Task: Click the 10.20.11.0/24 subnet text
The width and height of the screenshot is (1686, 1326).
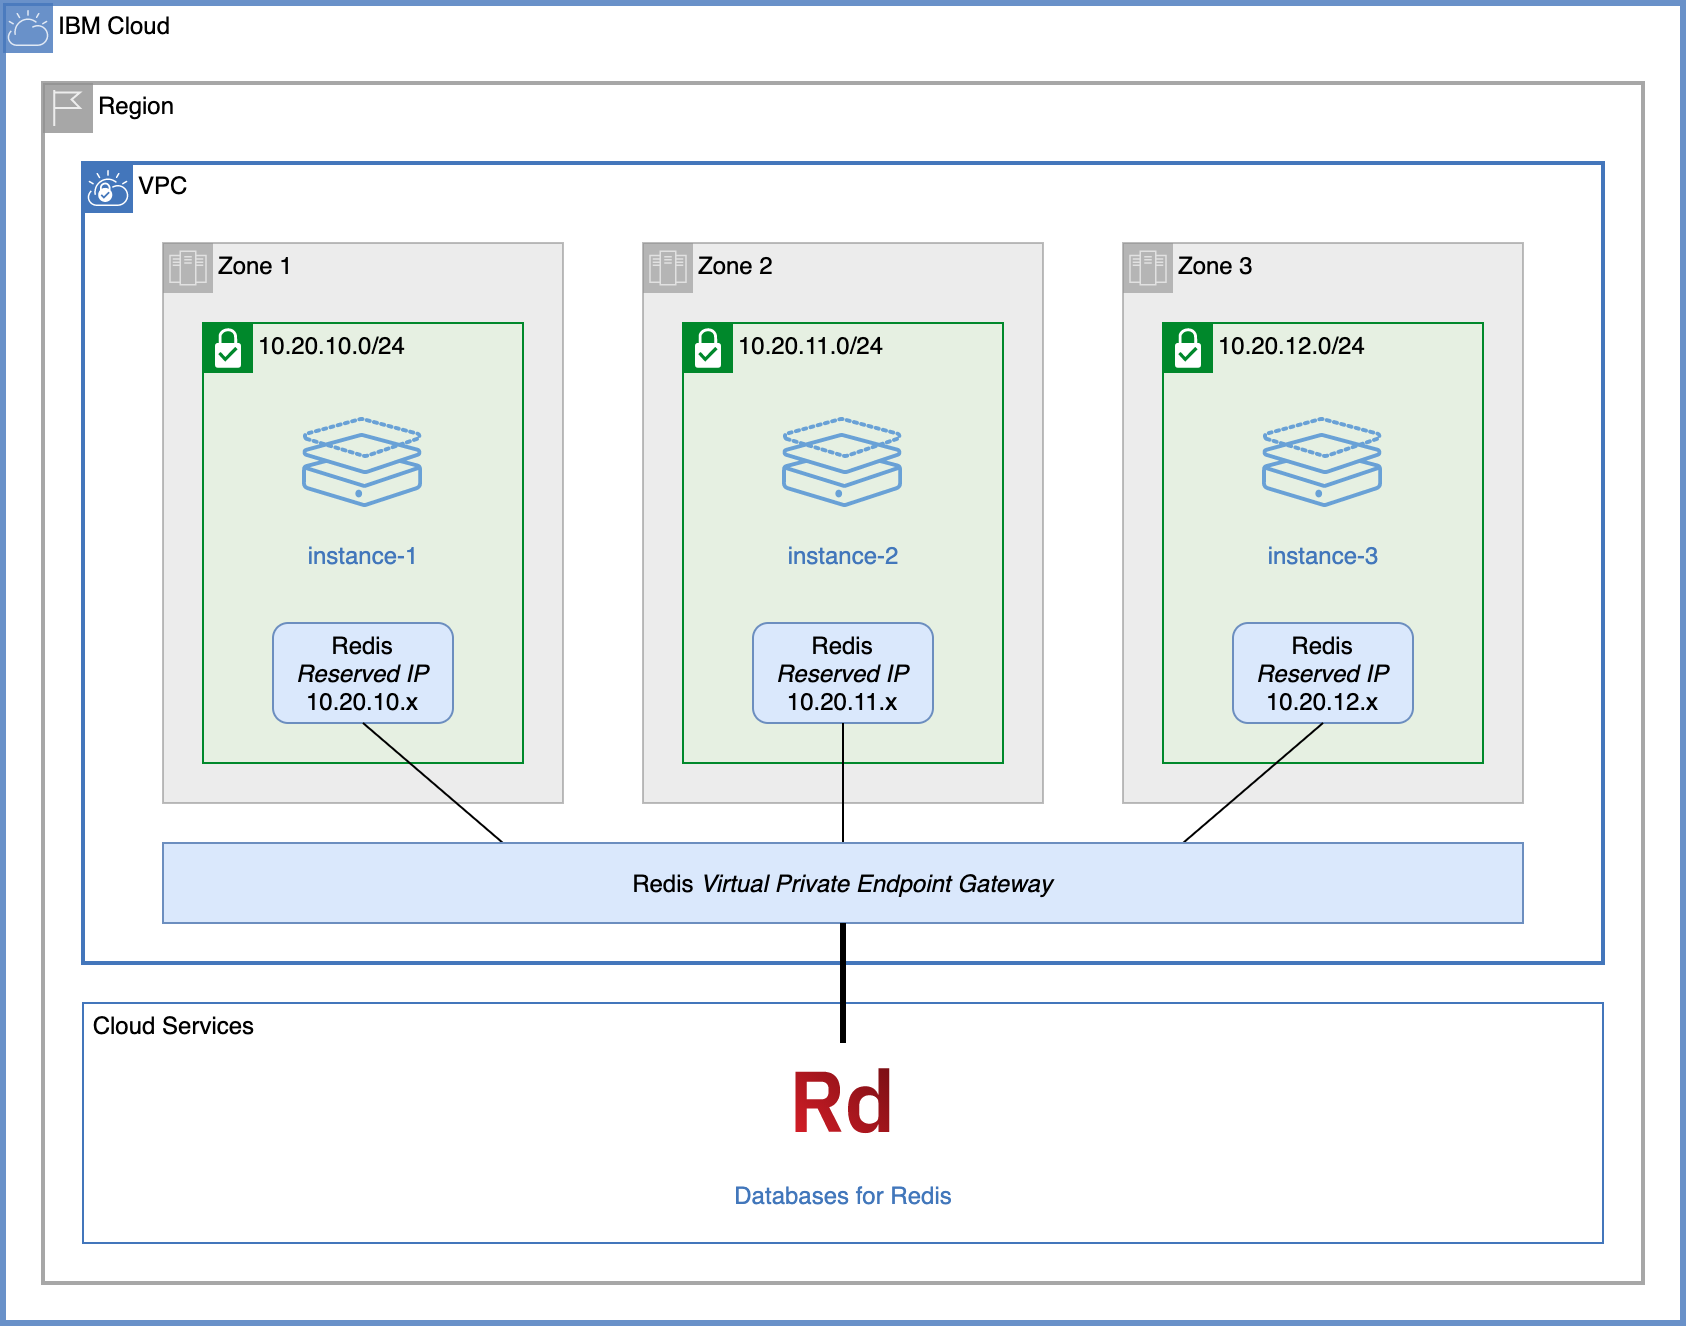Action: click(x=811, y=346)
